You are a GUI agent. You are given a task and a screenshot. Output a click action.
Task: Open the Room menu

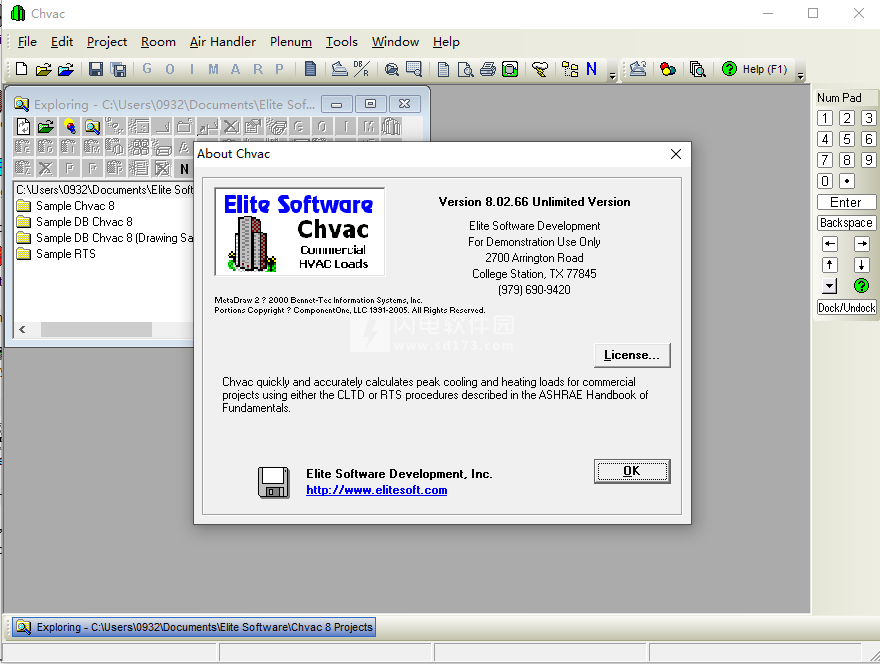(158, 42)
